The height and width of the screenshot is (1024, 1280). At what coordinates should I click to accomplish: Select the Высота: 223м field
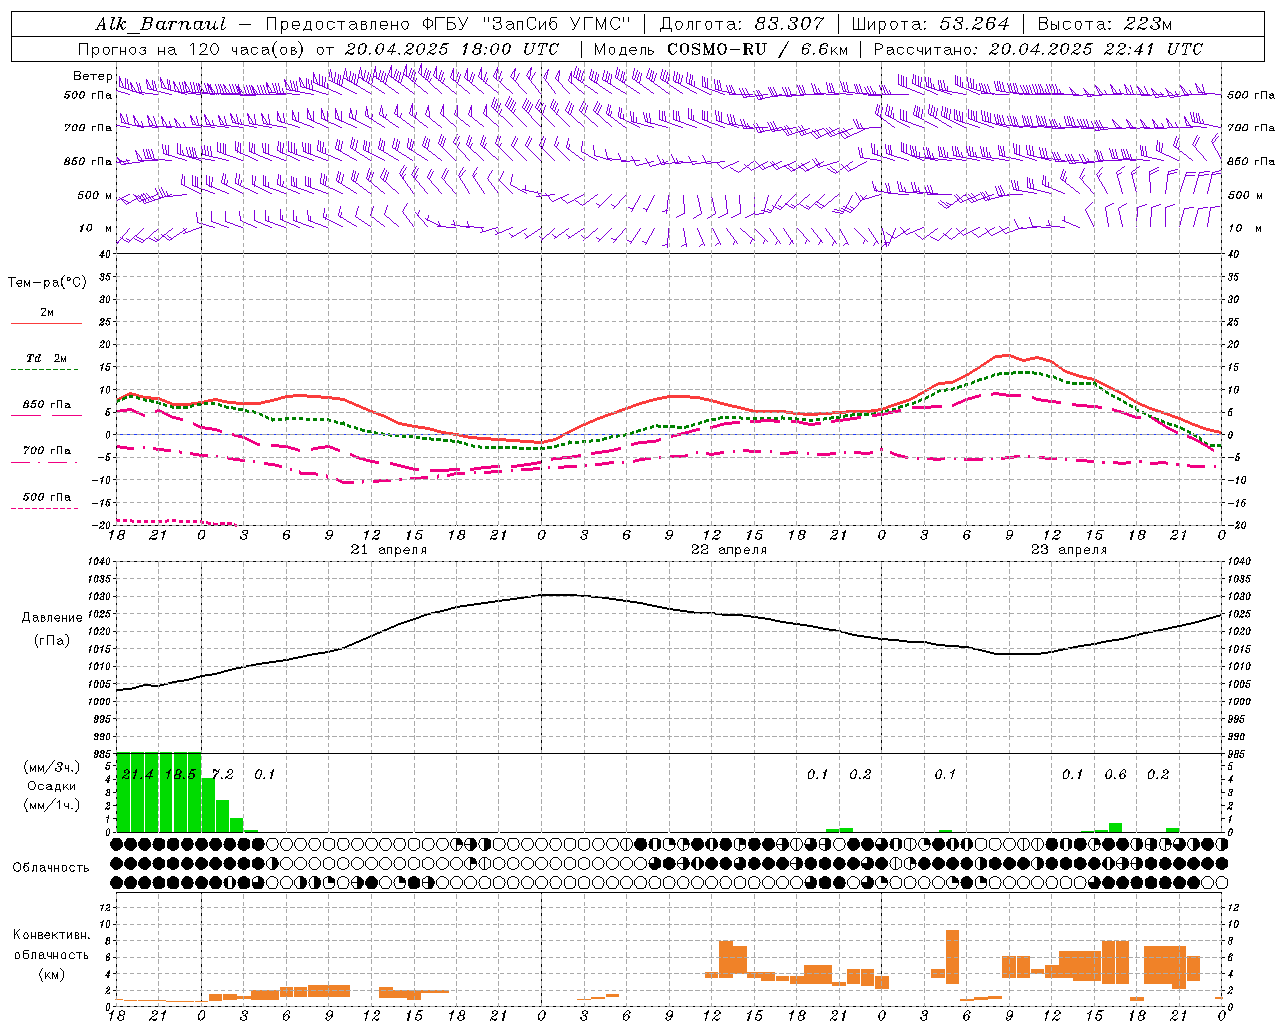coord(1105,24)
